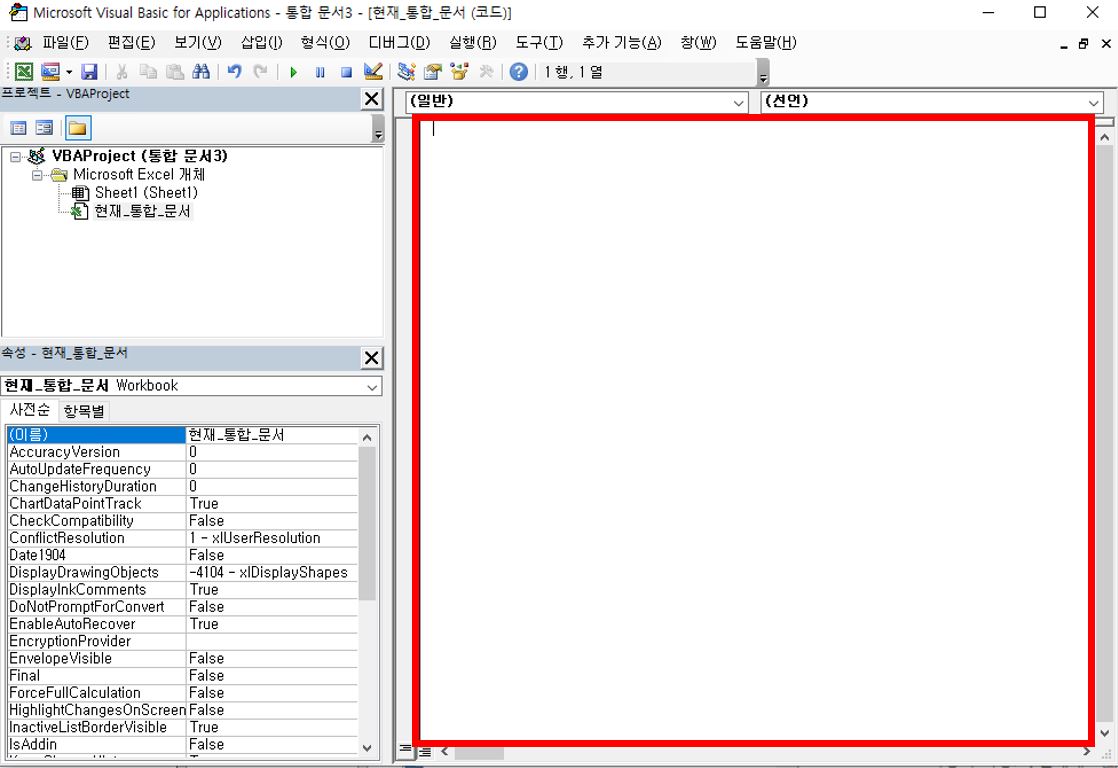Click Procedure View button below code pane

pos(405,750)
